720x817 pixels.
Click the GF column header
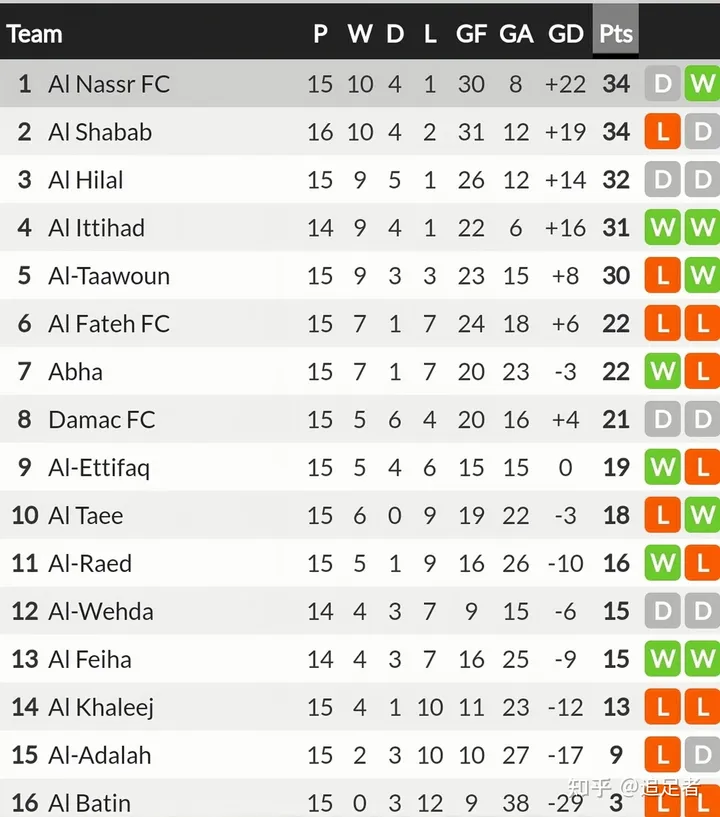click(471, 34)
